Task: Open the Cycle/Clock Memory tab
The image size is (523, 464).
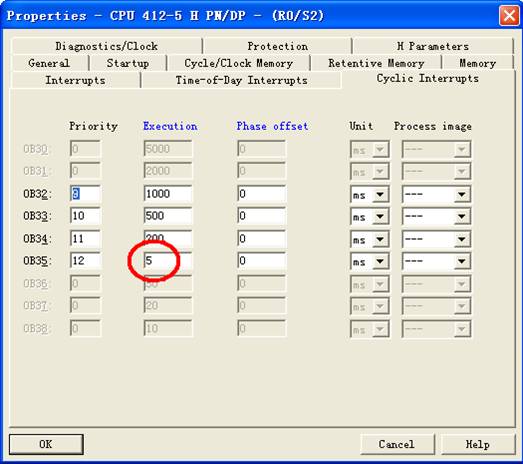Action: (x=239, y=63)
